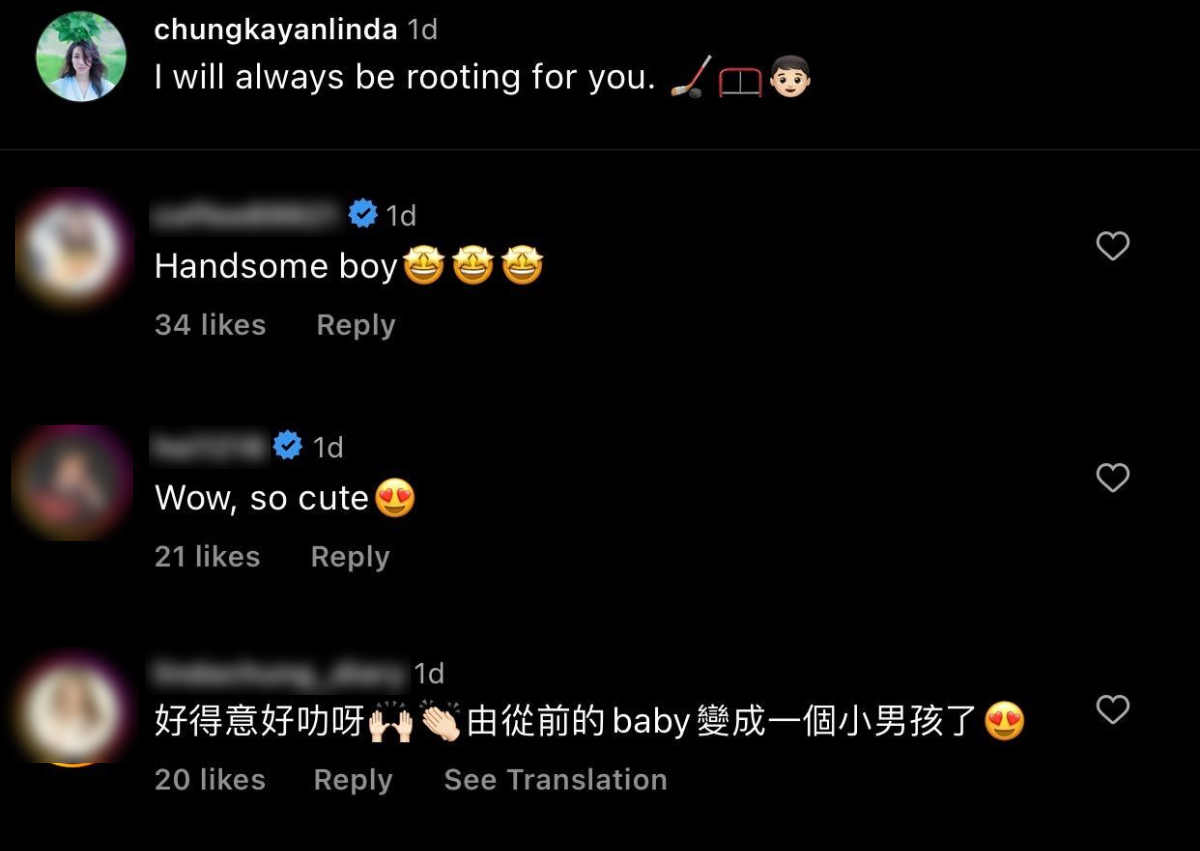Open blurred username above "Wow, so cute"
The width and height of the screenshot is (1200, 851).
pos(211,446)
